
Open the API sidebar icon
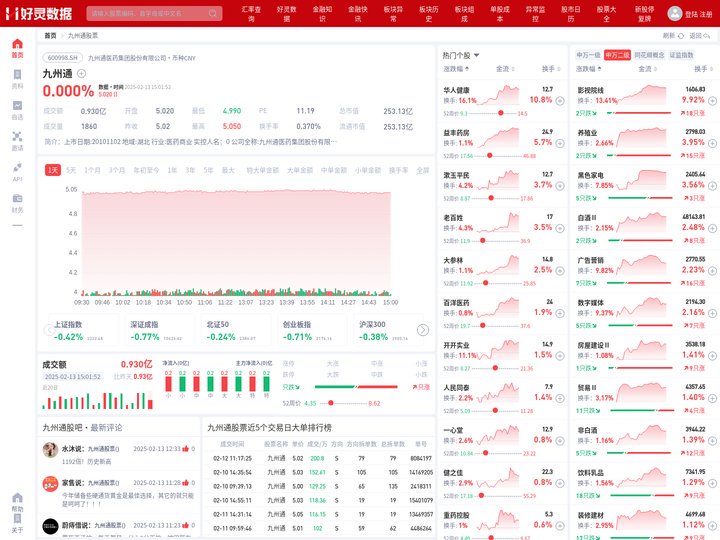click(x=17, y=168)
